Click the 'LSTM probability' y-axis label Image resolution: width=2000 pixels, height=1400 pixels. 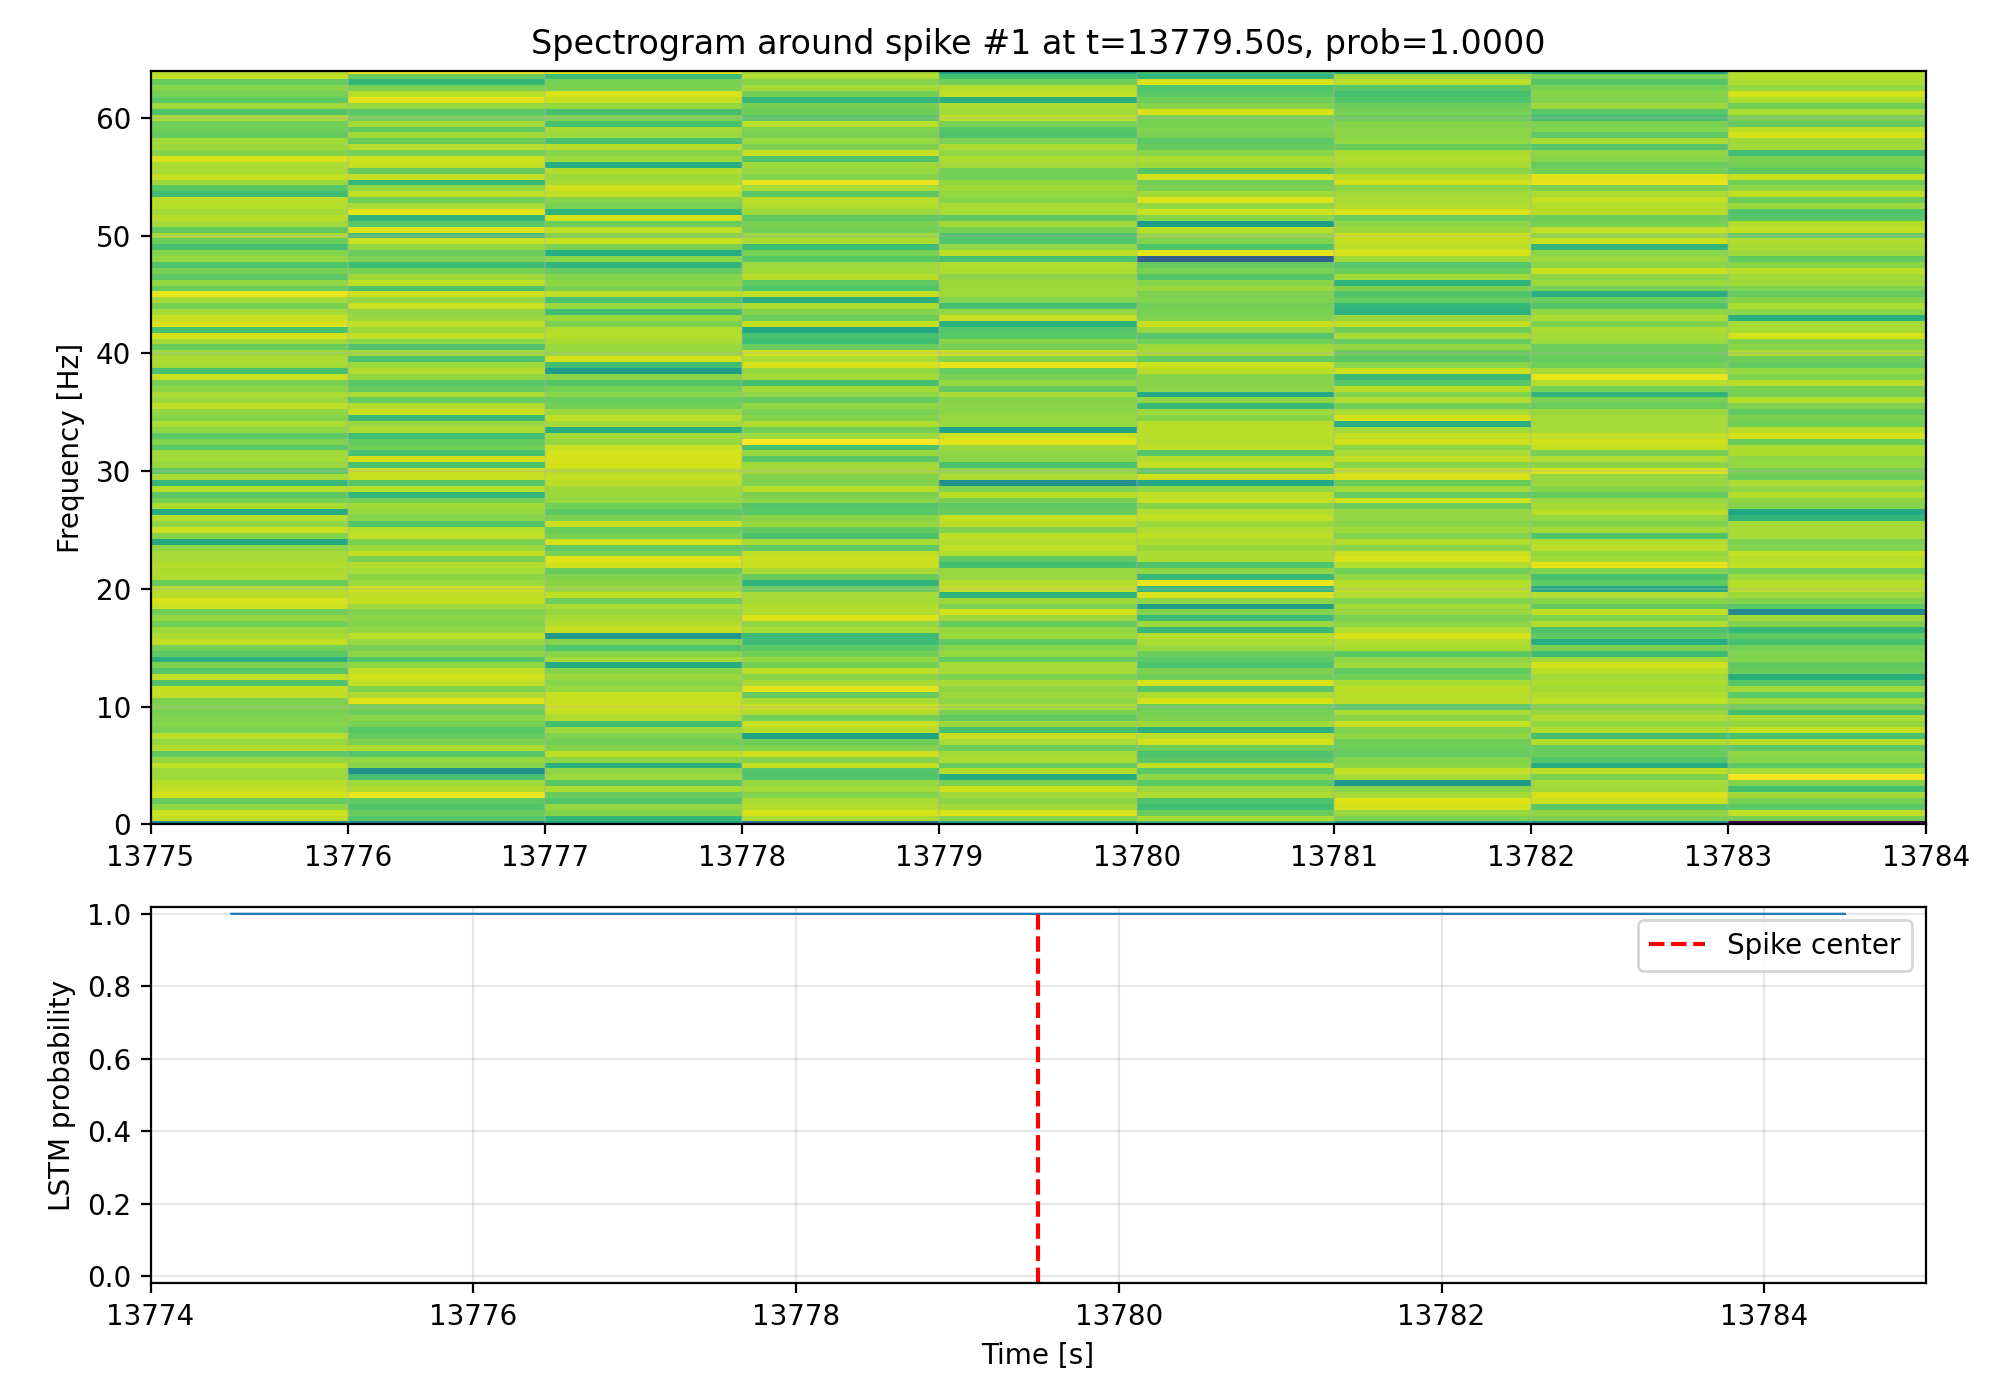pyautogui.click(x=61, y=1096)
